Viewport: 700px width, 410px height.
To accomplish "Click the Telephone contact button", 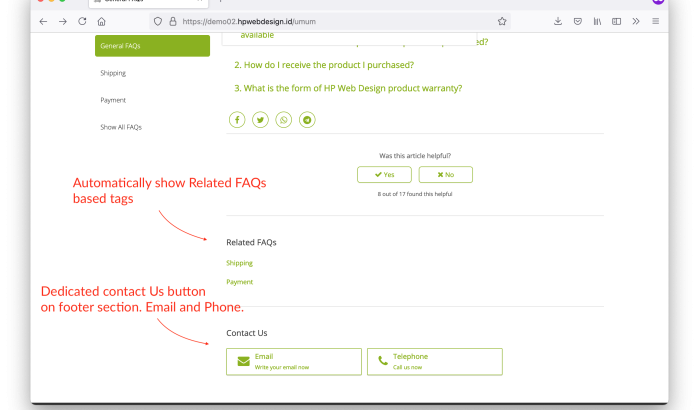I will pos(435,362).
